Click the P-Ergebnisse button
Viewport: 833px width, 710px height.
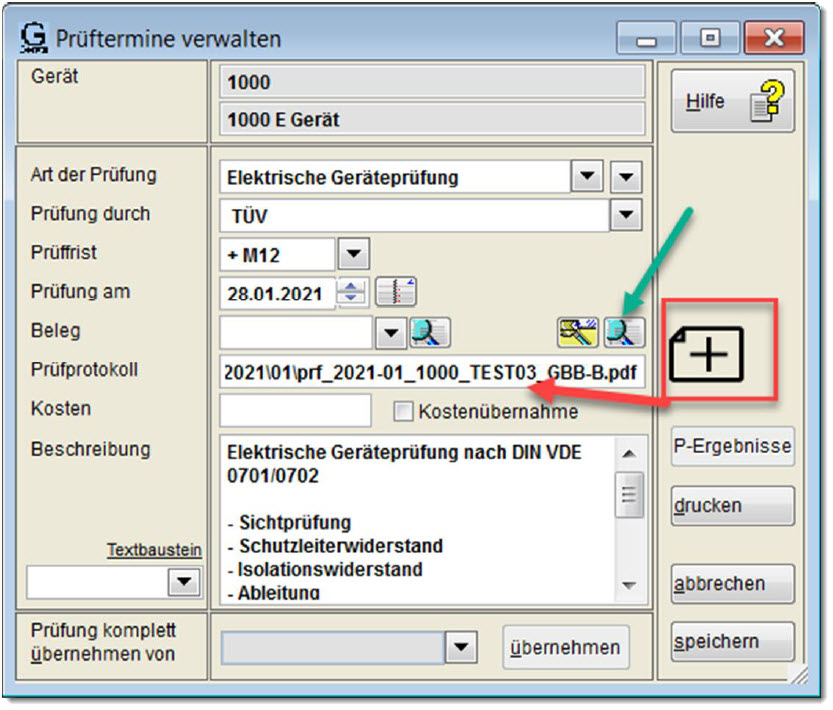pyautogui.click(x=733, y=447)
